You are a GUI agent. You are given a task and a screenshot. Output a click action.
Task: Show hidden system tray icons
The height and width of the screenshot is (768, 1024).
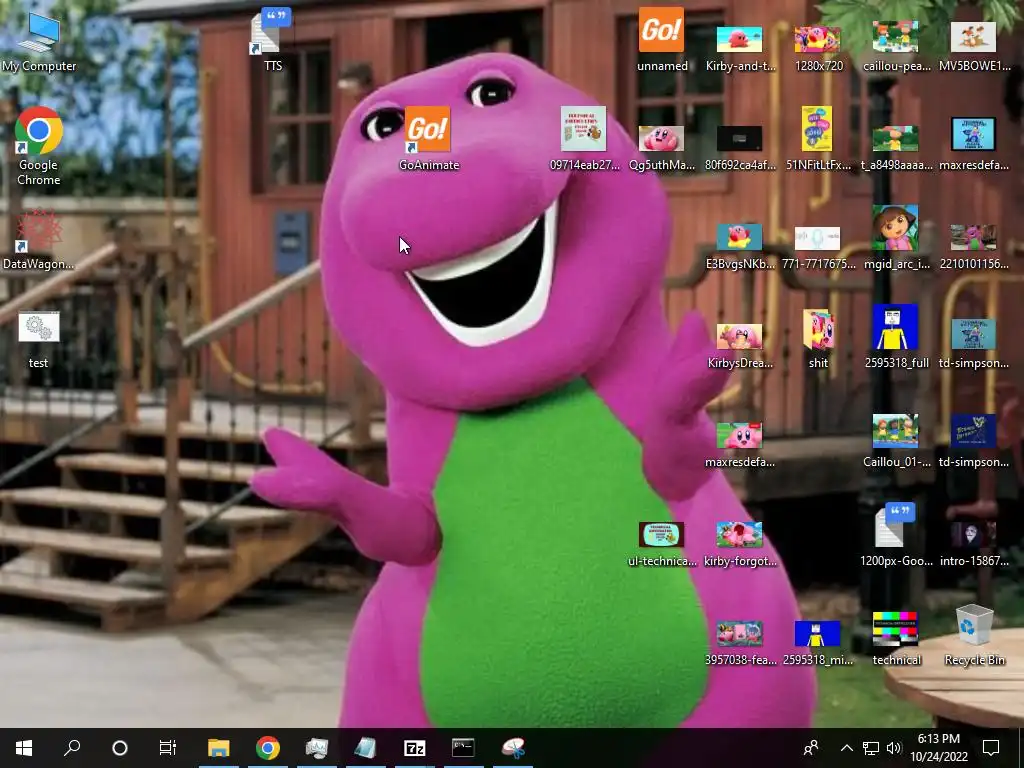point(846,748)
